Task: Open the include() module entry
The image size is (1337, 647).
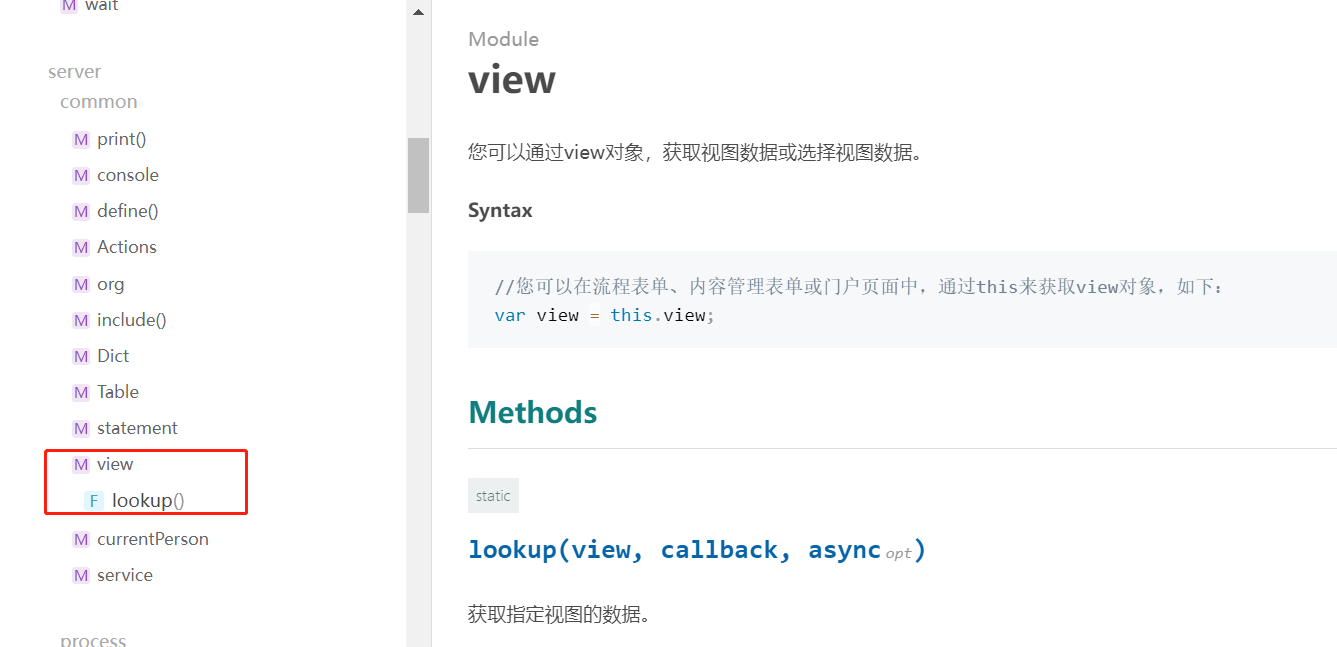Action: (x=131, y=320)
